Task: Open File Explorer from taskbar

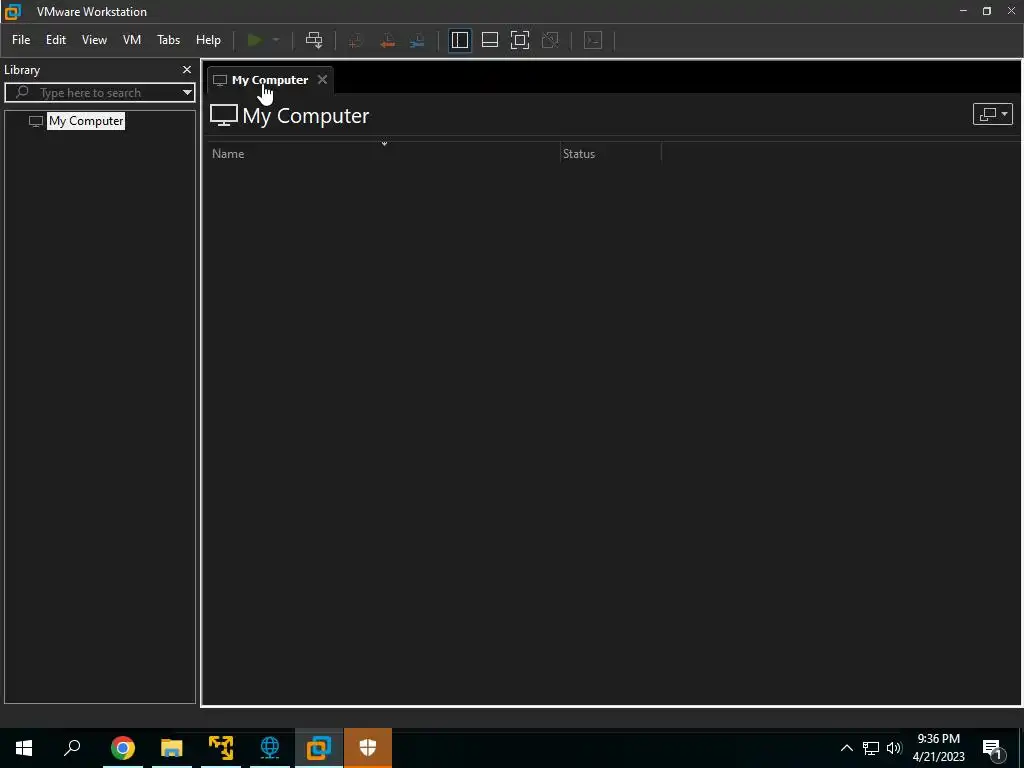Action: tap(172, 748)
